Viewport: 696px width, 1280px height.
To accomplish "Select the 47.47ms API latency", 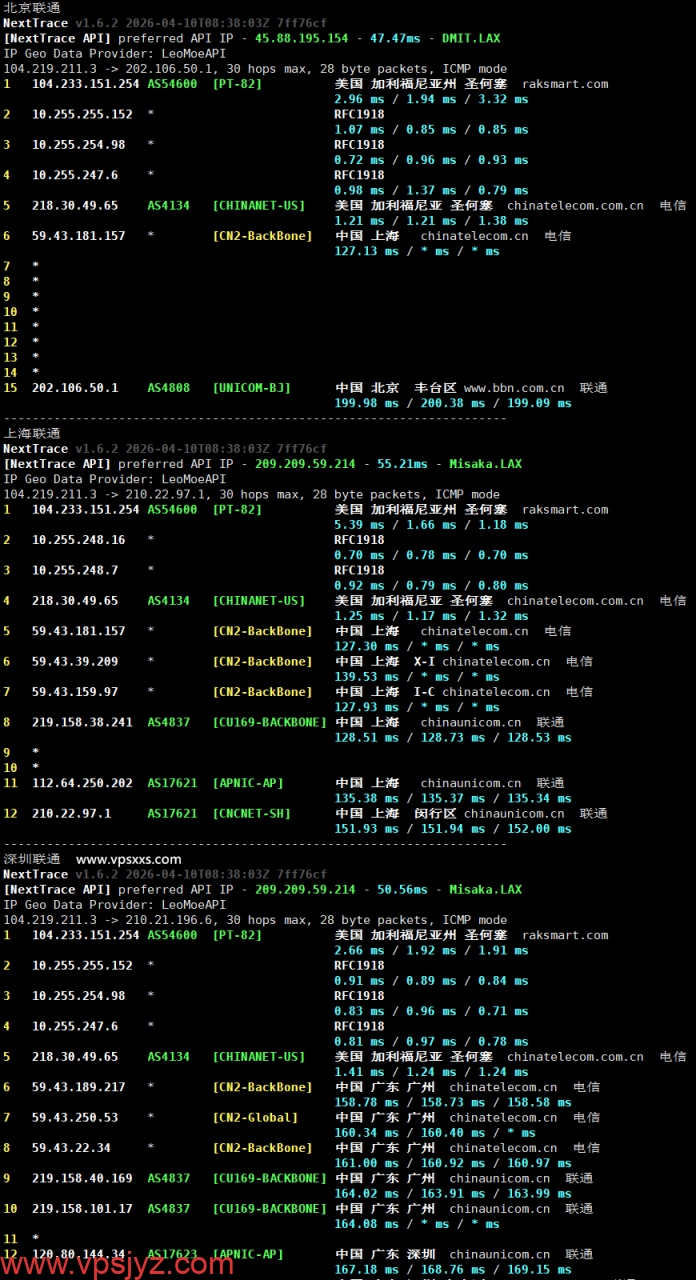I will pos(395,38).
